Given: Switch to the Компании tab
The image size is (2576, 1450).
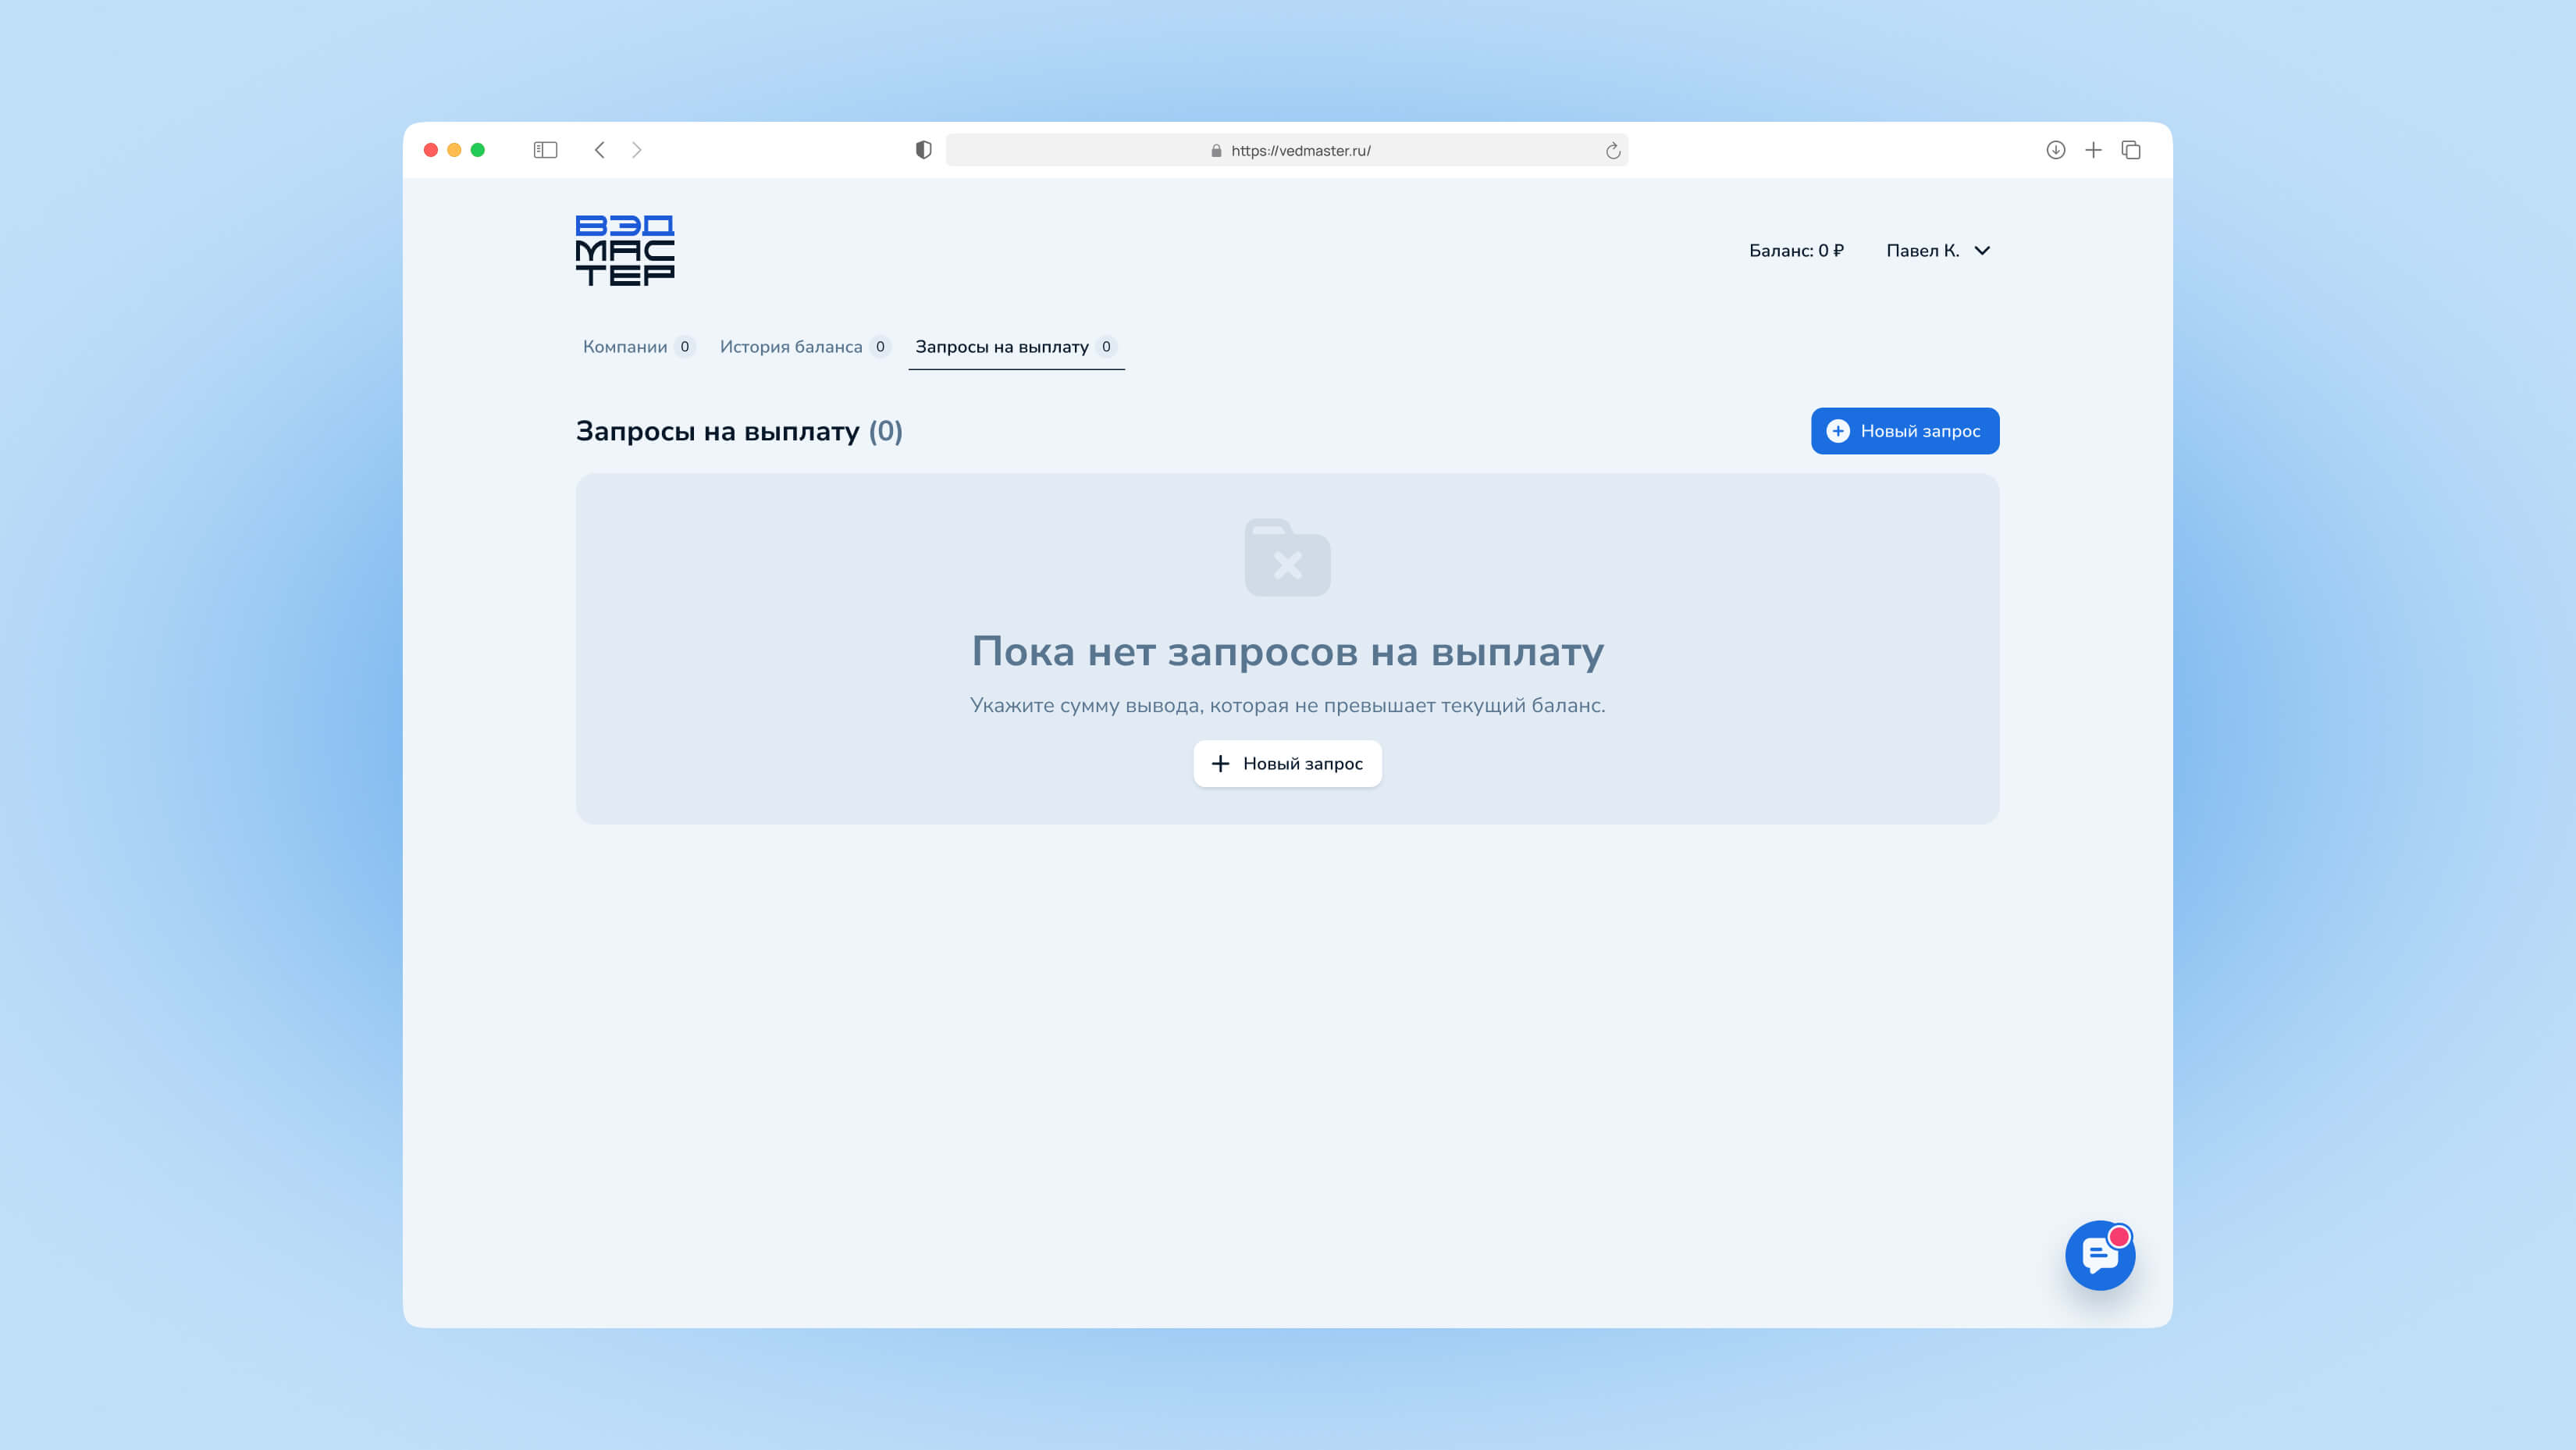Looking at the screenshot, I should click(x=625, y=347).
